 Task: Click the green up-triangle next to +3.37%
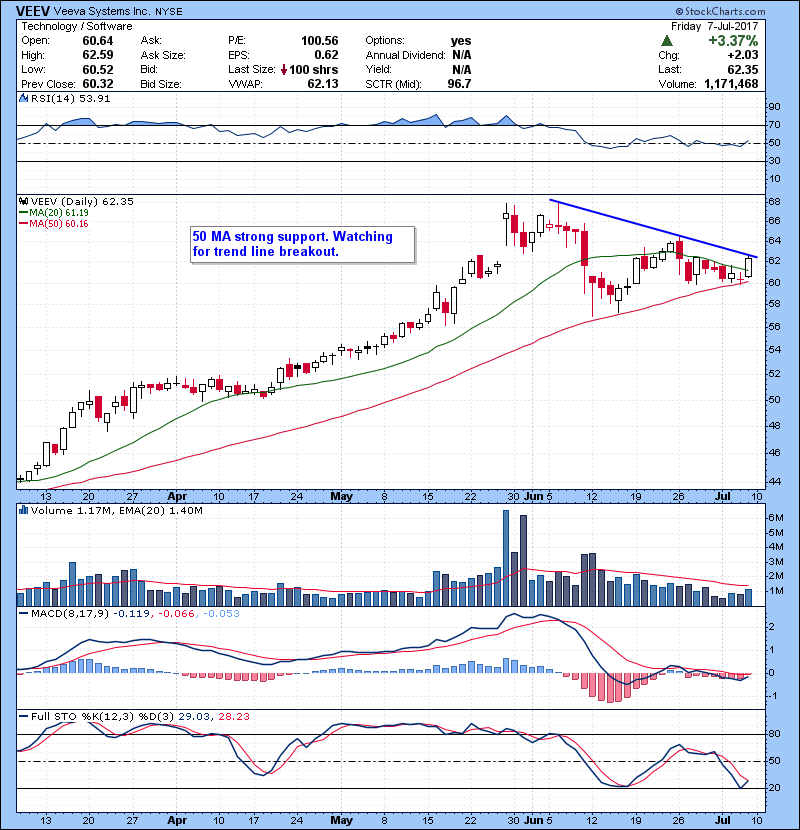pyautogui.click(x=667, y=40)
